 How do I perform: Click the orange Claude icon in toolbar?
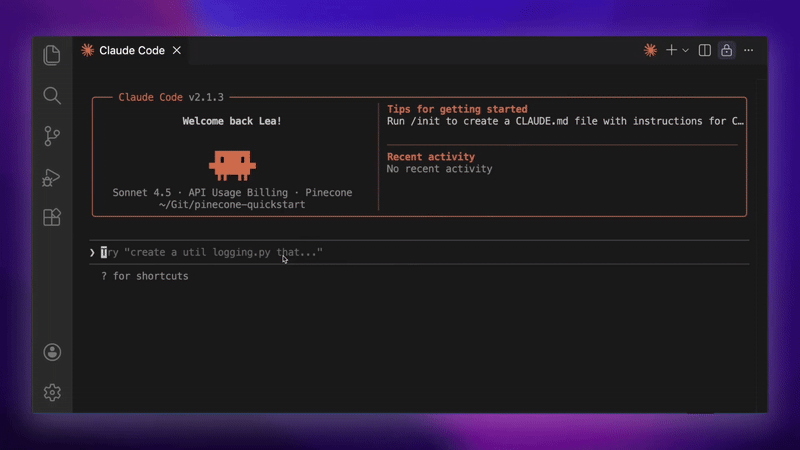tap(650, 50)
